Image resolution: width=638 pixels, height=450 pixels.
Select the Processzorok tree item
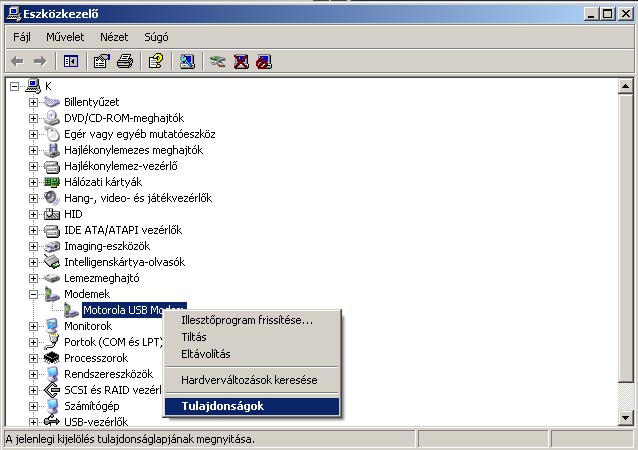point(96,358)
